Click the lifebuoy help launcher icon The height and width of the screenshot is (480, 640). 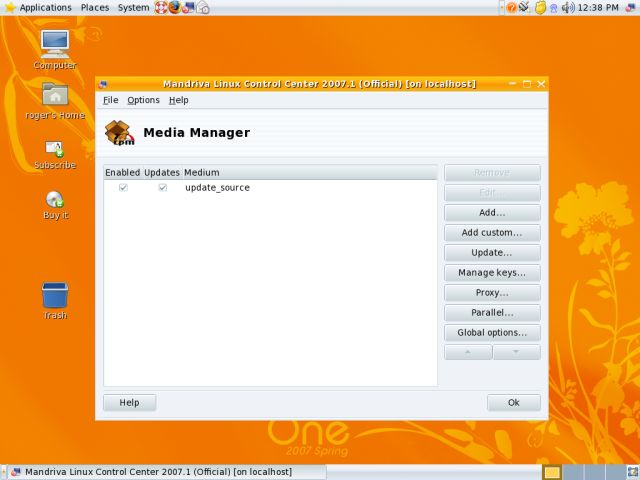point(161,7)
